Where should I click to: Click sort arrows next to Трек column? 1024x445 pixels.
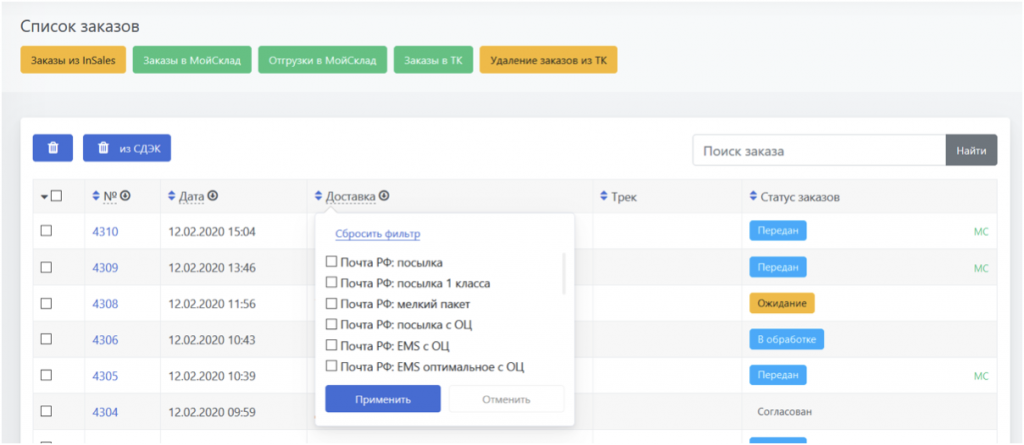602,197
